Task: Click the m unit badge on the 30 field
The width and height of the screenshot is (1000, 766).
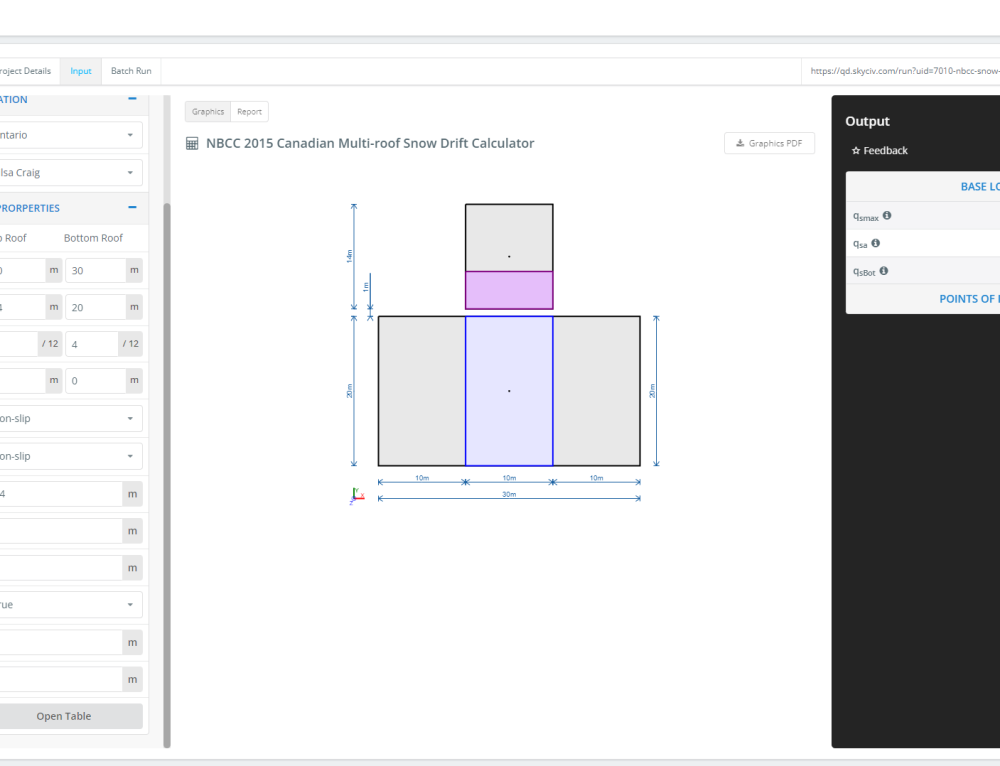Action: pos(132,270)
